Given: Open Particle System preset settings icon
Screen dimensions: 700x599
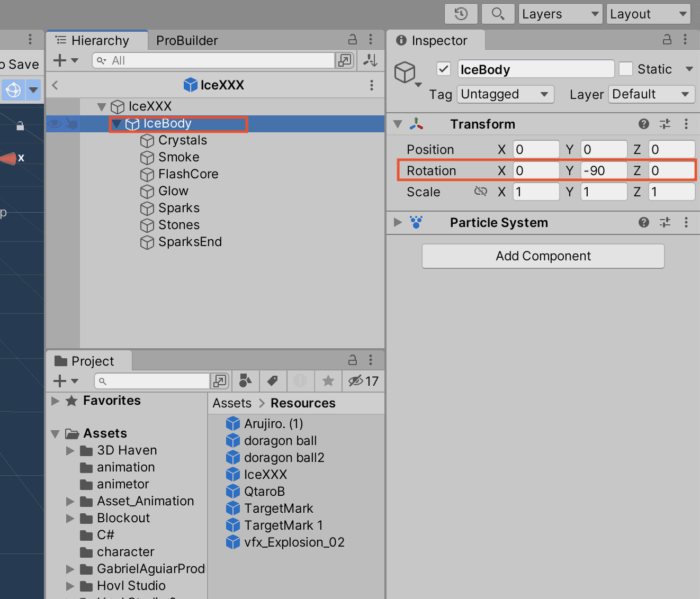Looking at the screenshot, I should (x=665, y=222).
